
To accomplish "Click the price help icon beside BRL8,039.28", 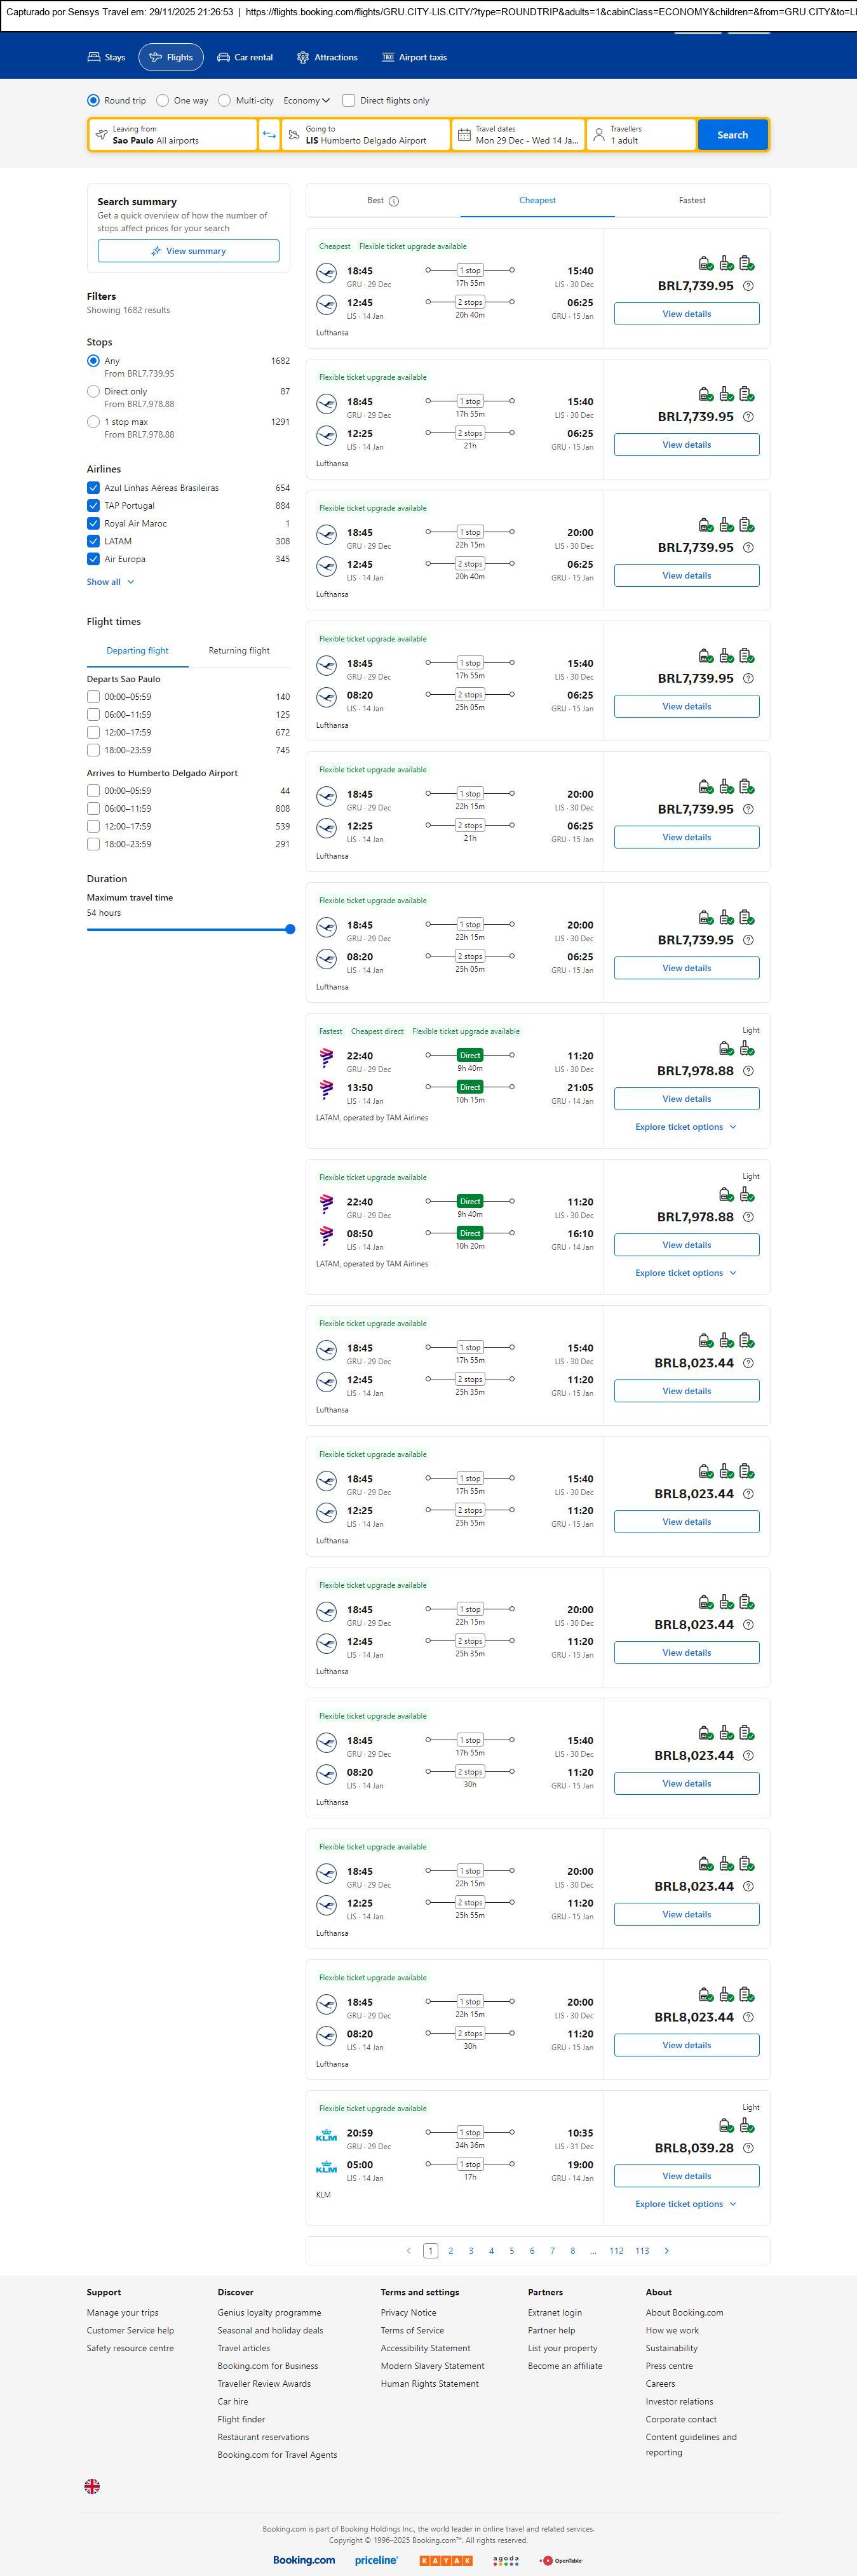I will click(748, 2148).
